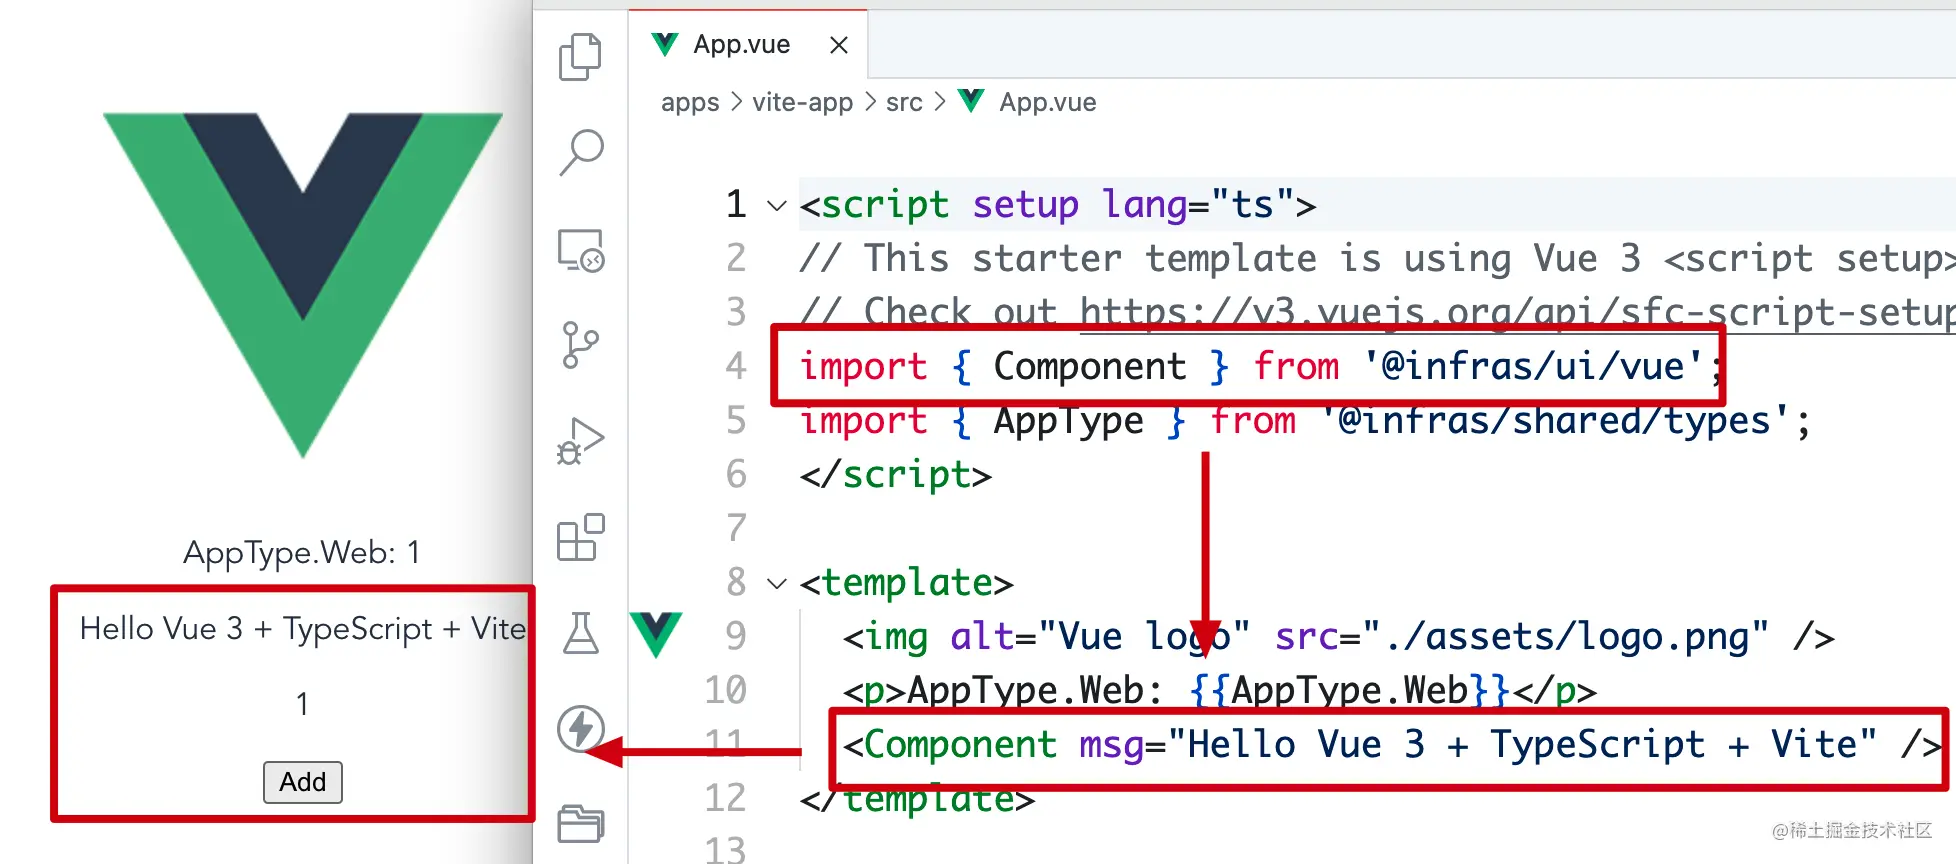
Task: Click the 'src' breadcrumb segment
Action: [x=904, y=103]
